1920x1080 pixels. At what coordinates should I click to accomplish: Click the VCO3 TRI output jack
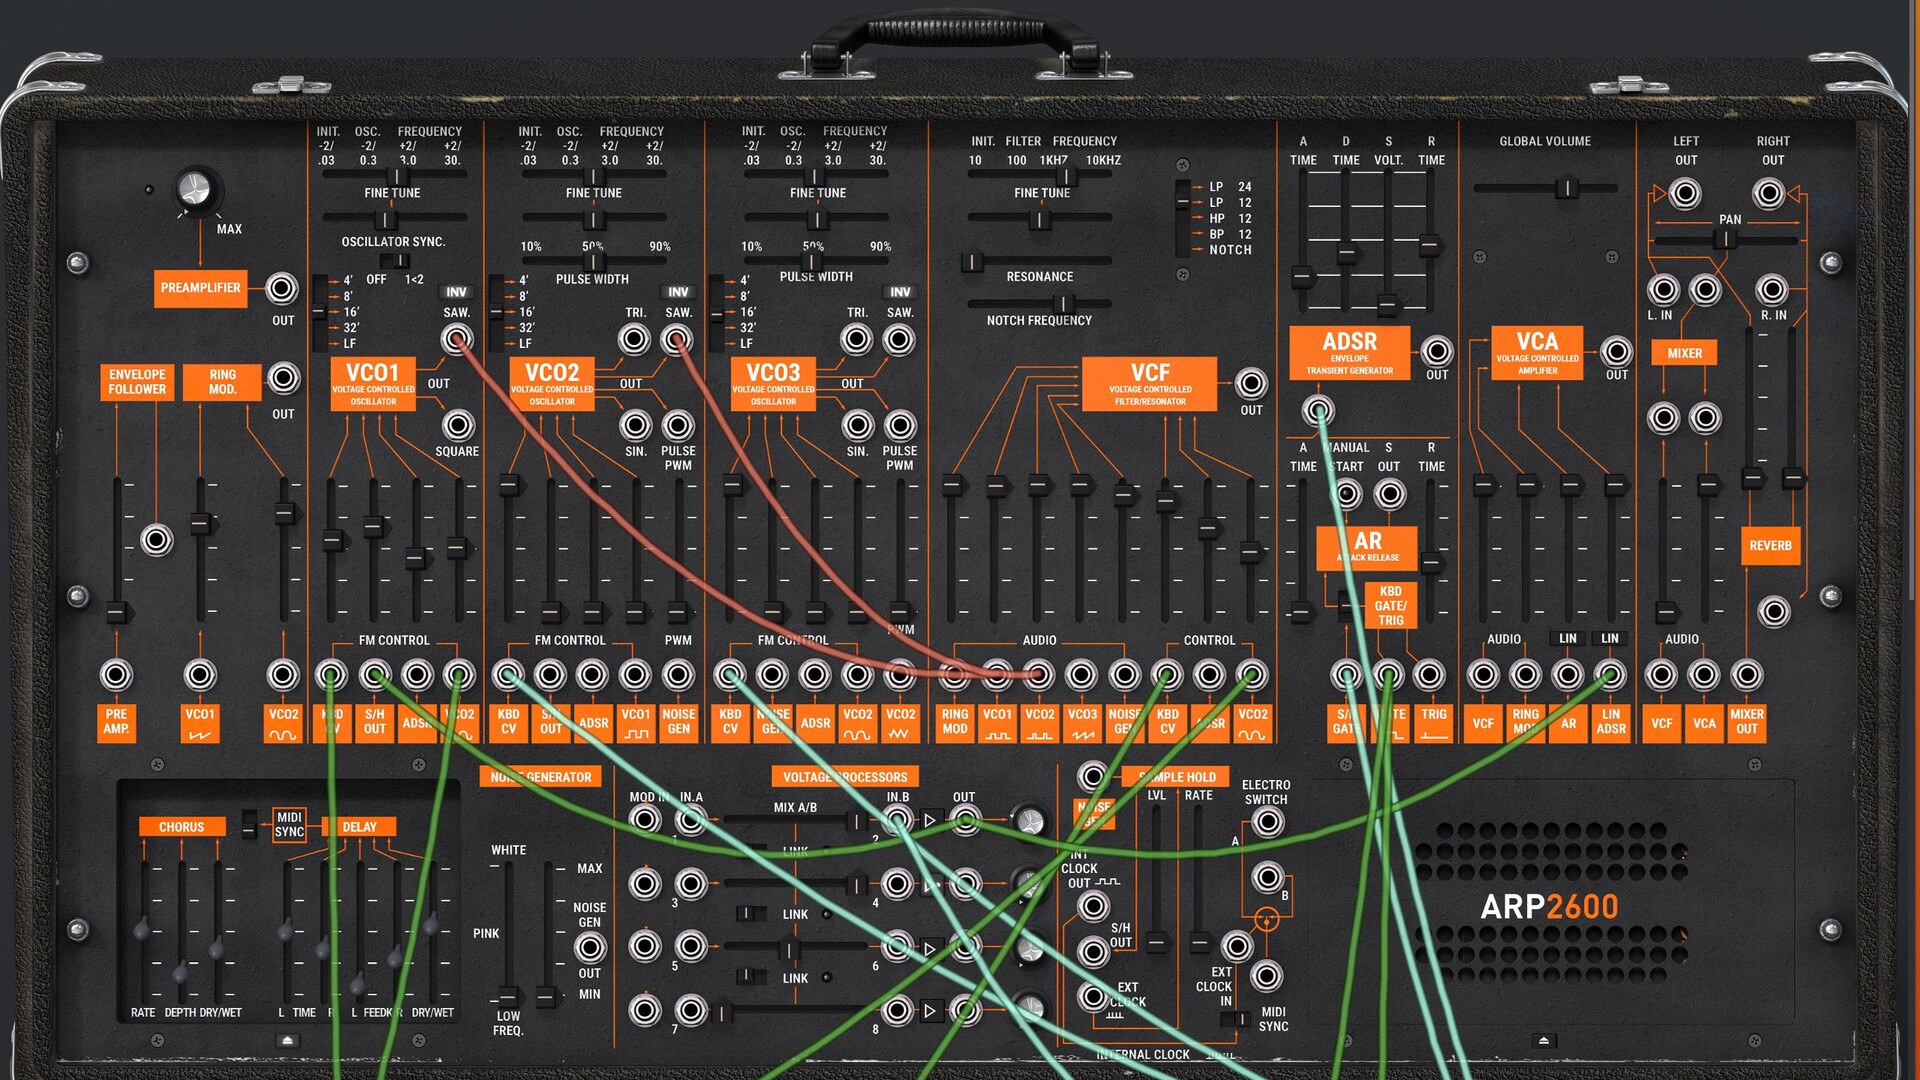[x=857, y=340]
